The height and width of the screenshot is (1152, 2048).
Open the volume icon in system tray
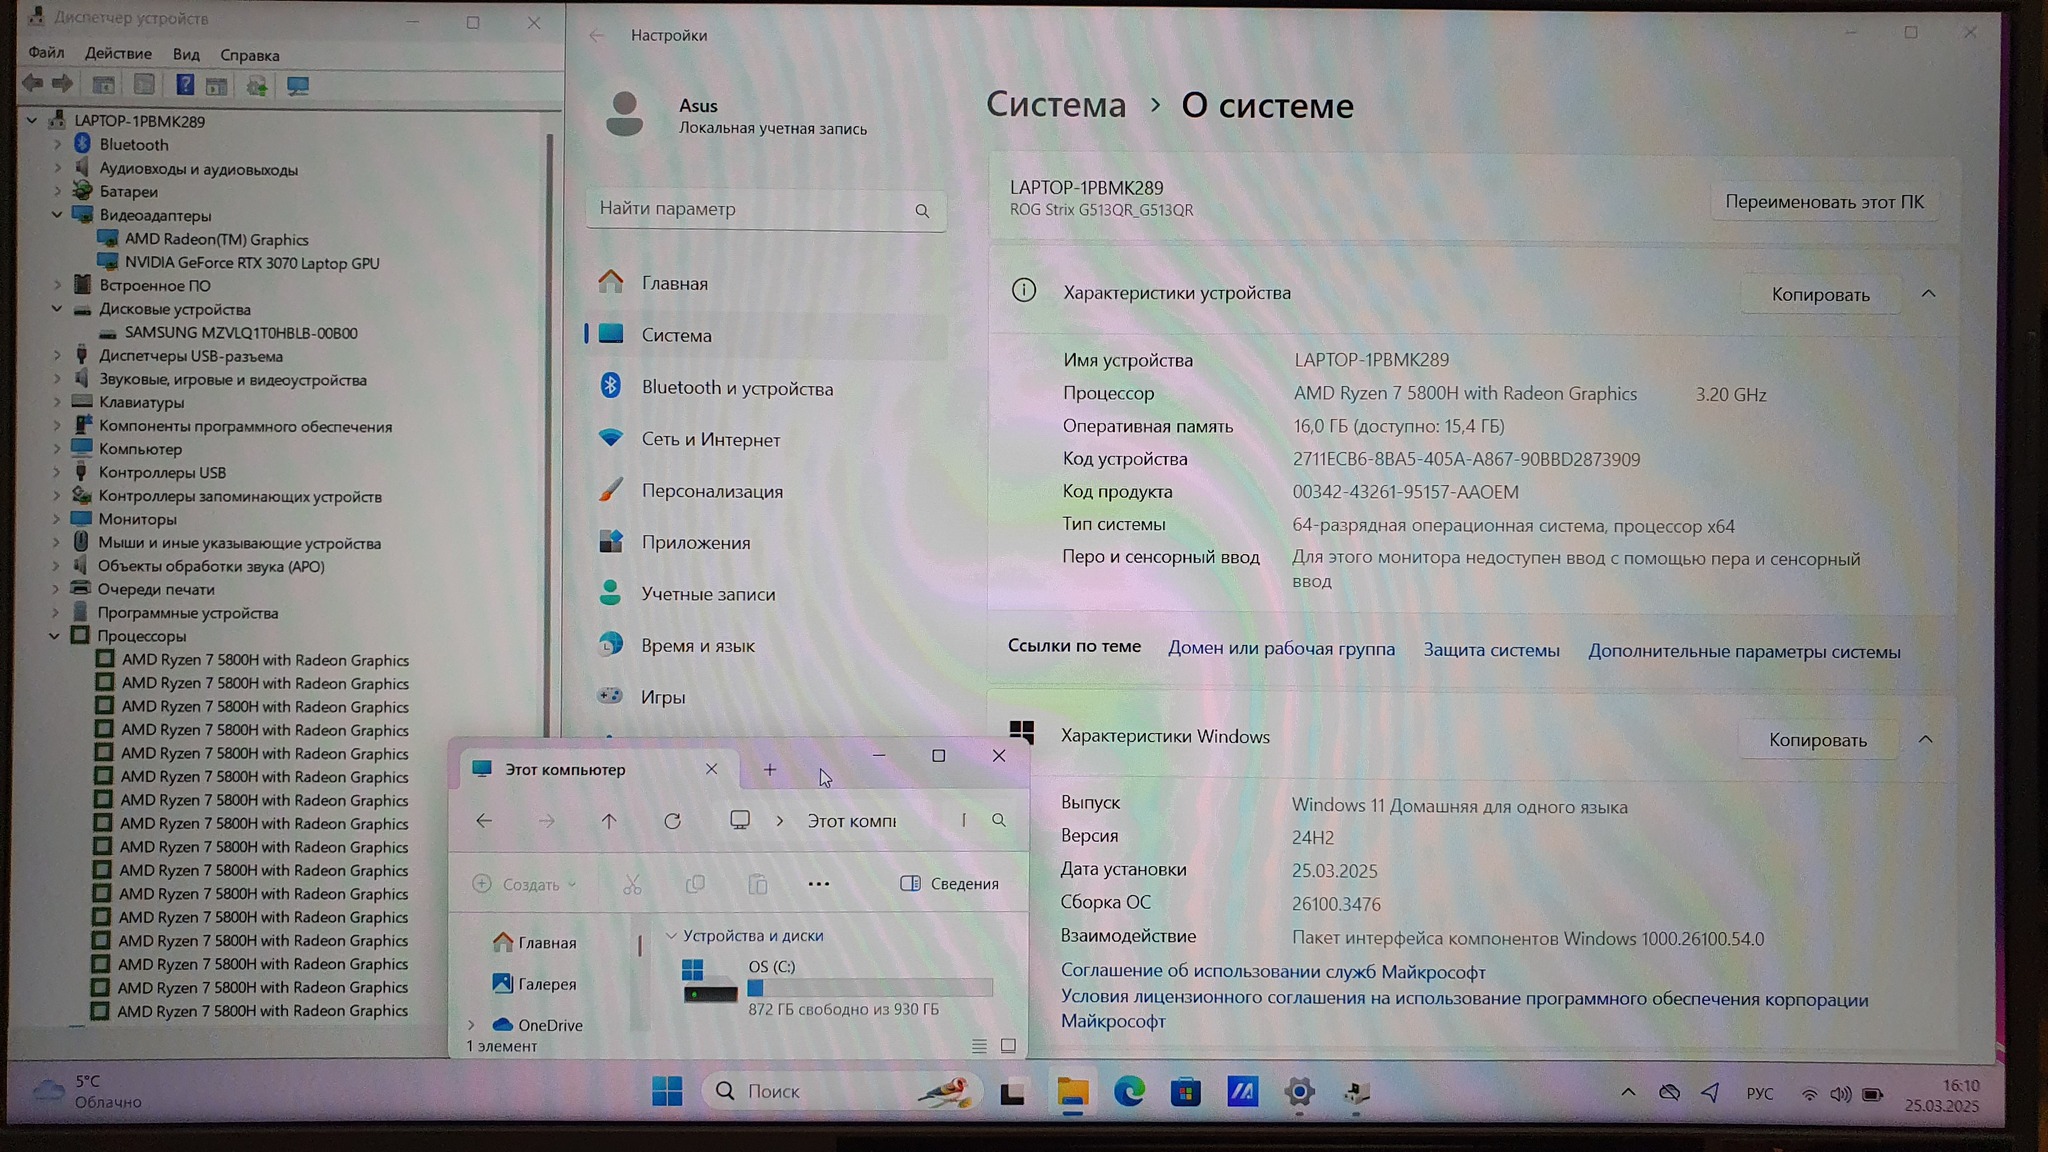pos(1840,1094)
